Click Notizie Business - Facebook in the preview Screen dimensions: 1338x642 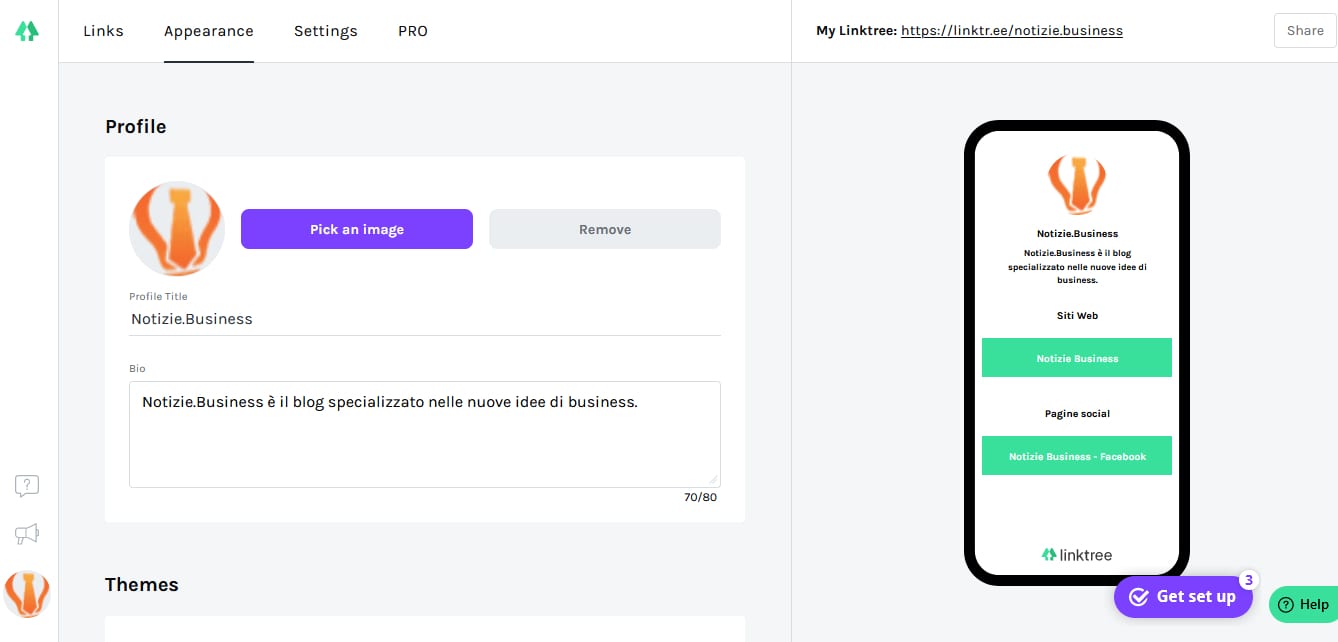(1077, 456)
